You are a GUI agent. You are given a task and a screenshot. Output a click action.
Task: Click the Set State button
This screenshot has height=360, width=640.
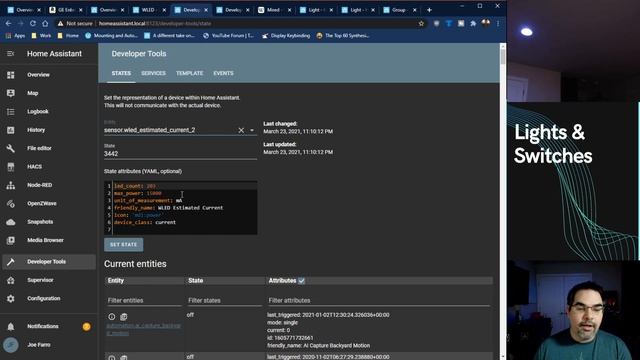(124, 244)
